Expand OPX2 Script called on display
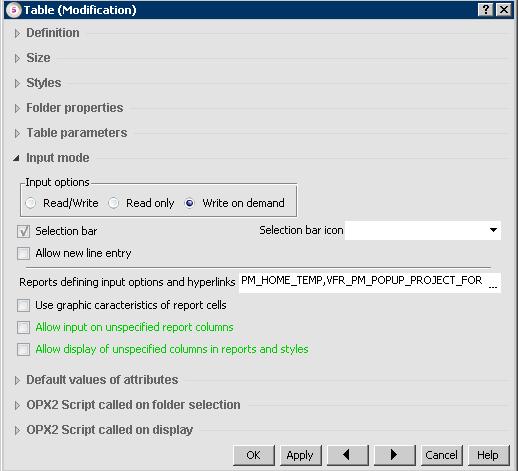The height and width of the screenshot is (471, 518). [17, 430]
